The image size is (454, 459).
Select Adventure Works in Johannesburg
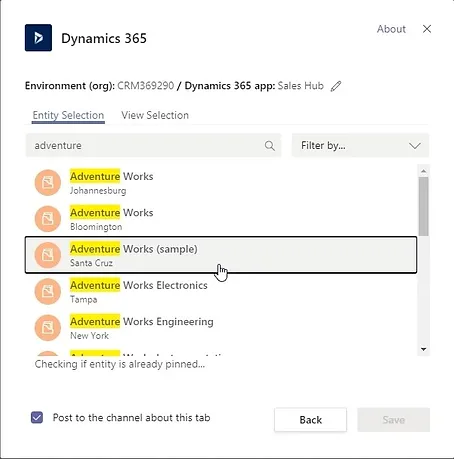(221, 183)
